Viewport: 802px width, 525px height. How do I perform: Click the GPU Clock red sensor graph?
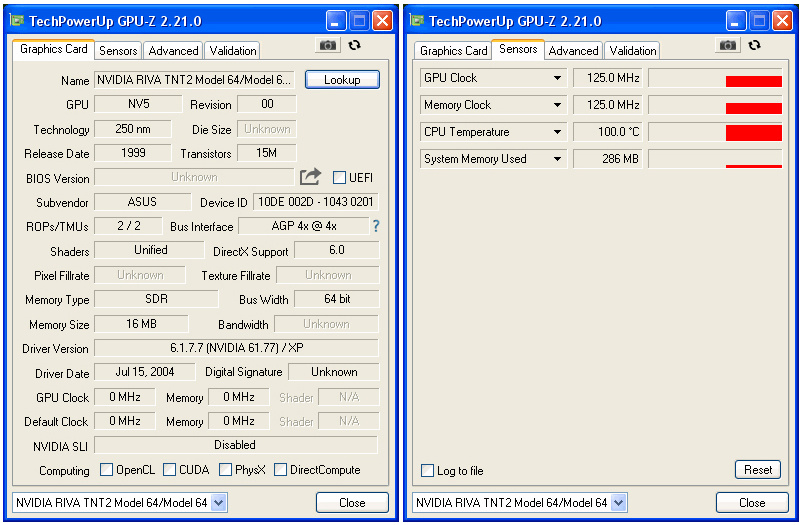point(715,78)
